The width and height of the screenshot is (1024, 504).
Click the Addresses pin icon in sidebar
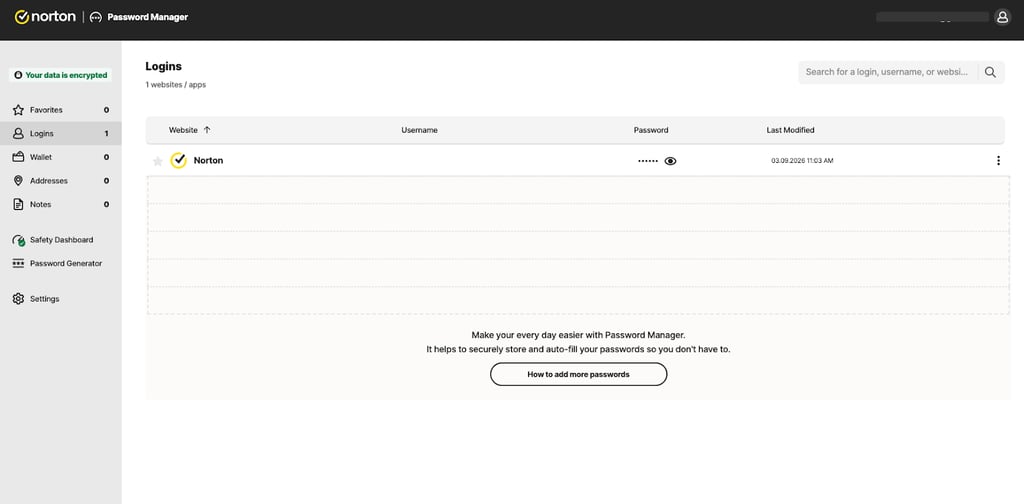coord(18,181)
